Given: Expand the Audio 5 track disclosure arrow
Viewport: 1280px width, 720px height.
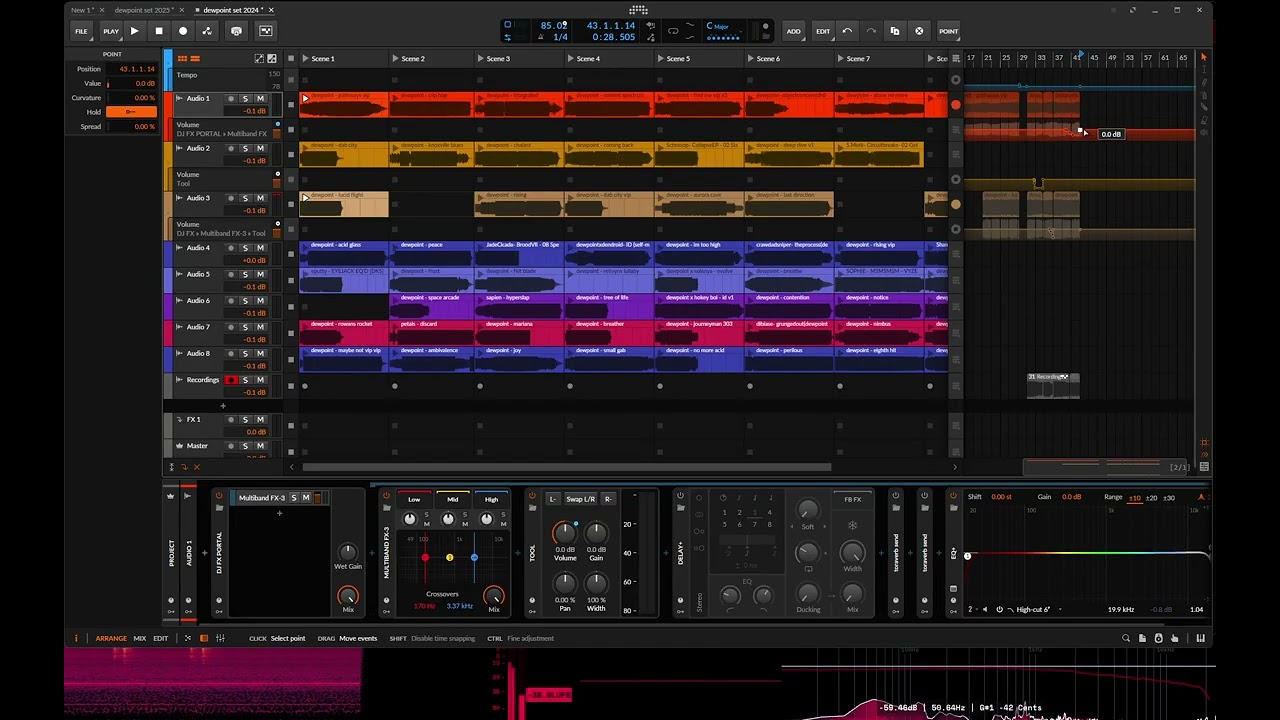Looking at the screenshot, I should (x=179, y=274).
